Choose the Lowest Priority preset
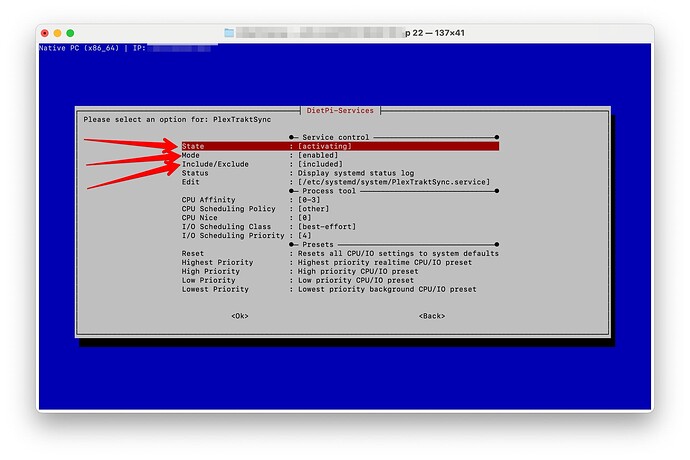This screenshot has height=460, width=690. pos(340,289)
